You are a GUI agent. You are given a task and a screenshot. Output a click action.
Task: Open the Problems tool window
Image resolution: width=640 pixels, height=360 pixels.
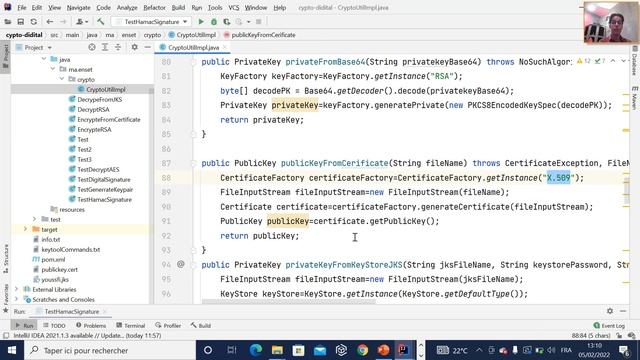(91, 325)
